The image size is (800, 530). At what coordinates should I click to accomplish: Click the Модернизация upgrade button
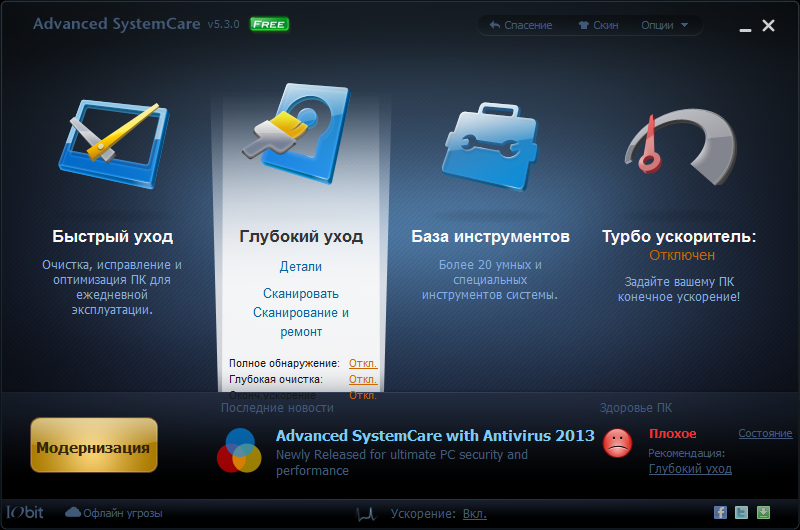click(94, 445)
